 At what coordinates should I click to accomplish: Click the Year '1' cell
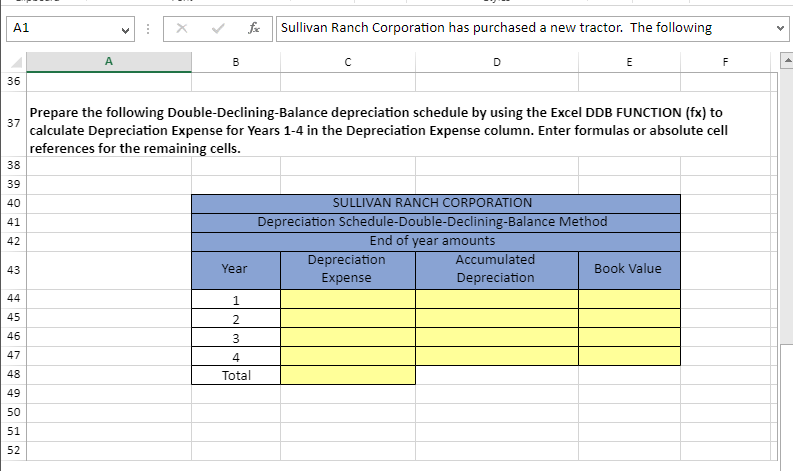click(236, 299)
